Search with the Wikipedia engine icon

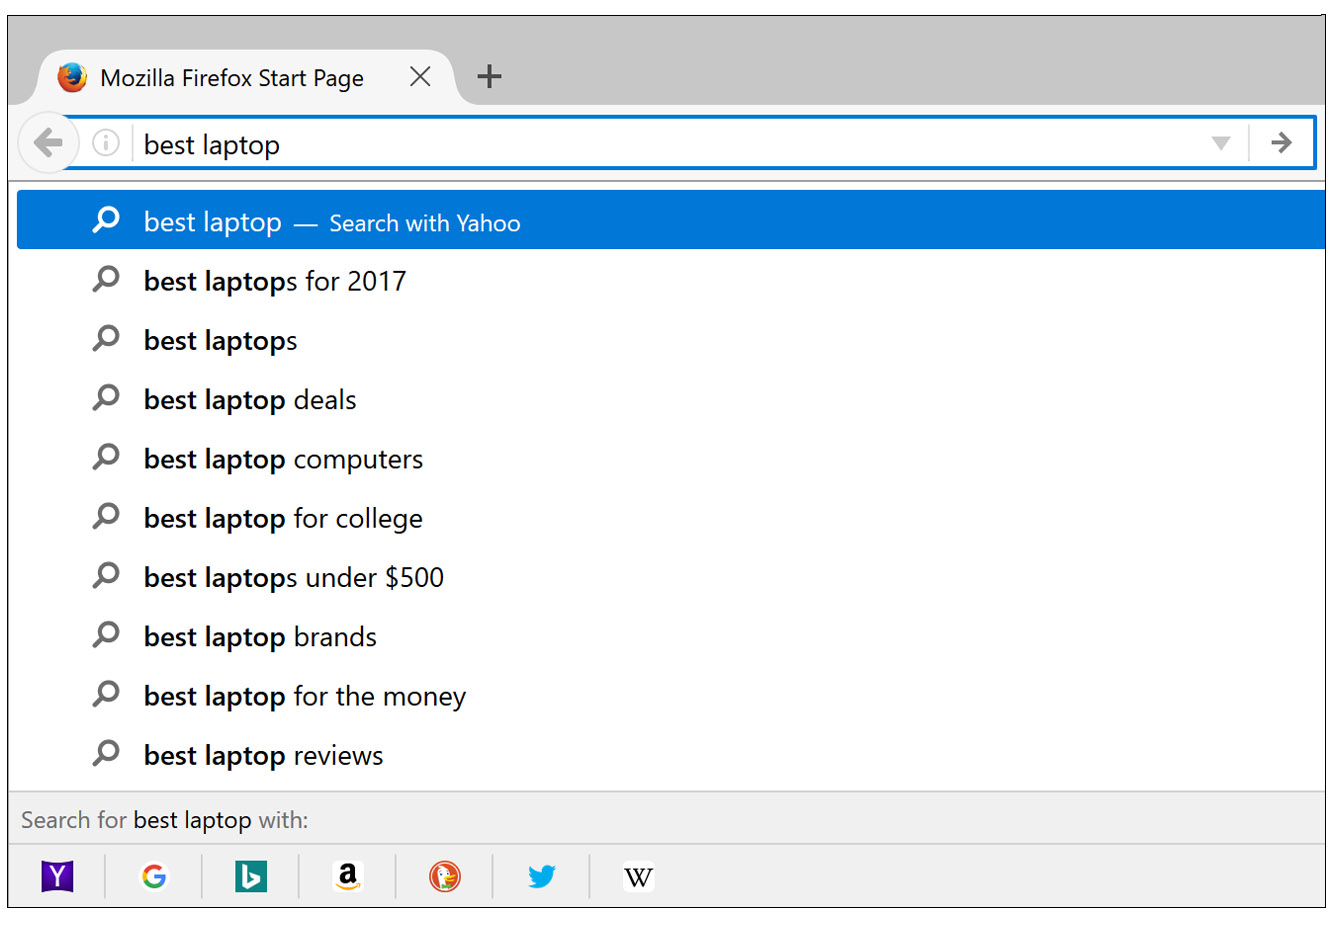pos(638,877)
